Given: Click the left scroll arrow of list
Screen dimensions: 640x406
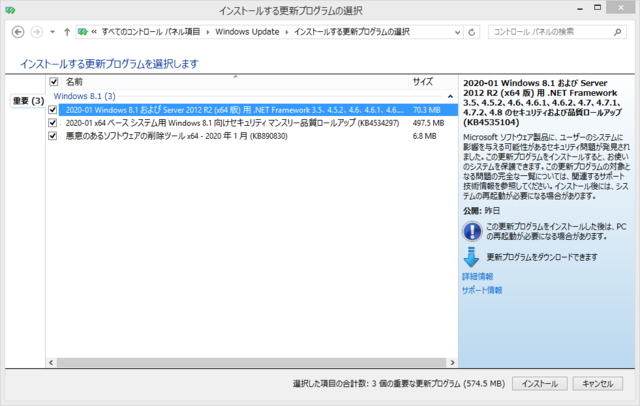Looking at the screenshot, I should tap(51, 362).
